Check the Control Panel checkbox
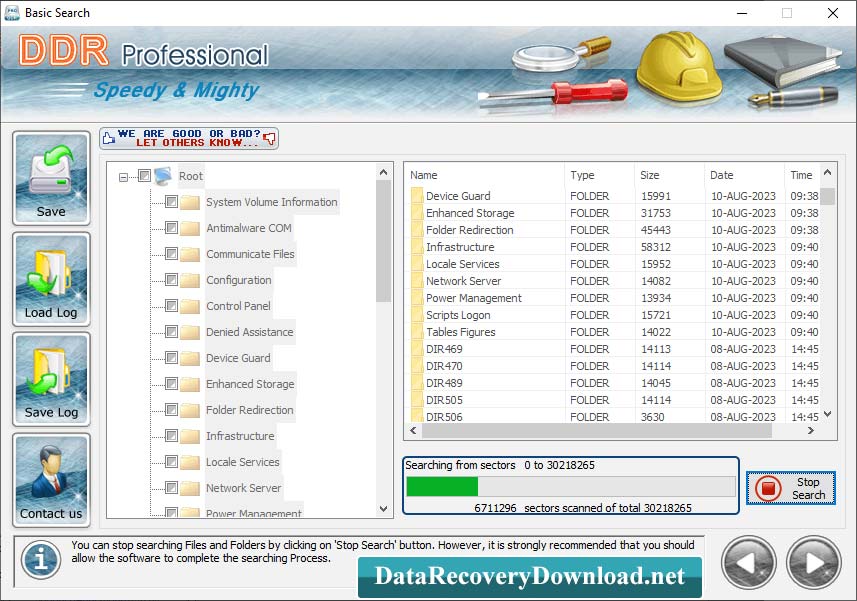The width and height of the screenshot is (857, 601). point(171,305)
